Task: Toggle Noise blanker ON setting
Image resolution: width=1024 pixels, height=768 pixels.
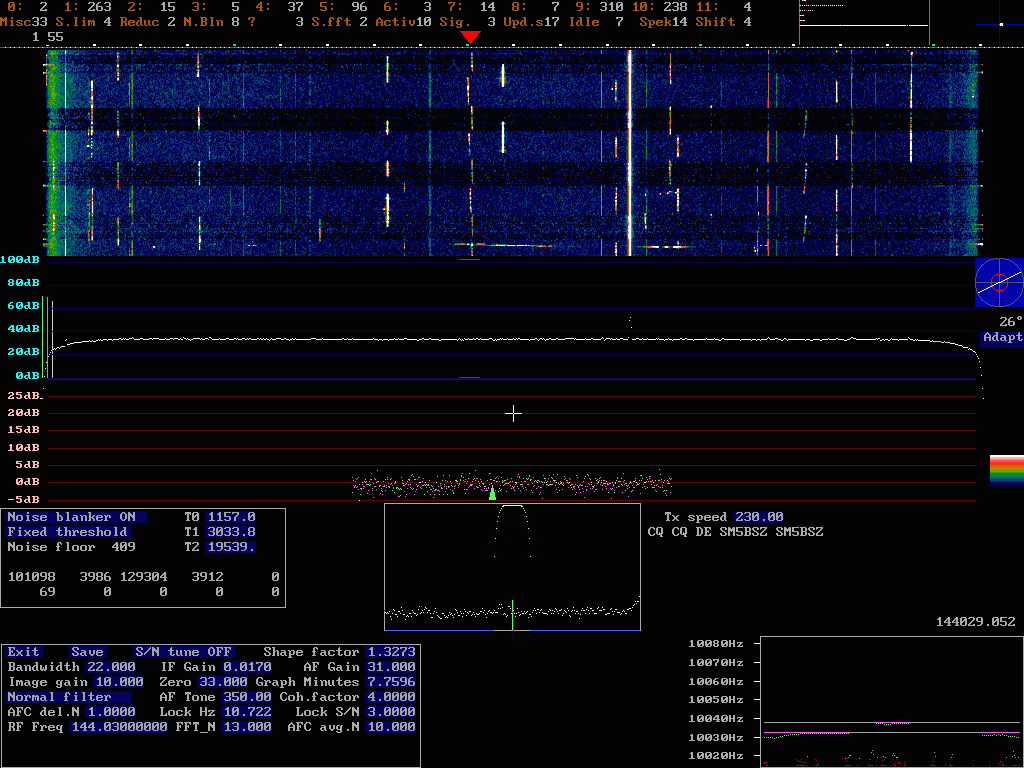Action: pos(76,517)
